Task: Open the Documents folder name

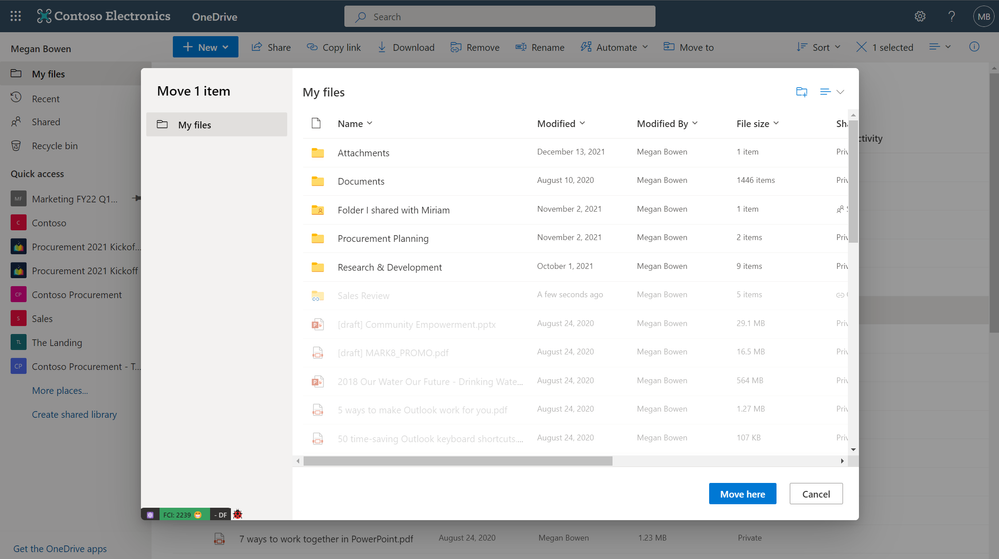Action: (x=361, y=182)
